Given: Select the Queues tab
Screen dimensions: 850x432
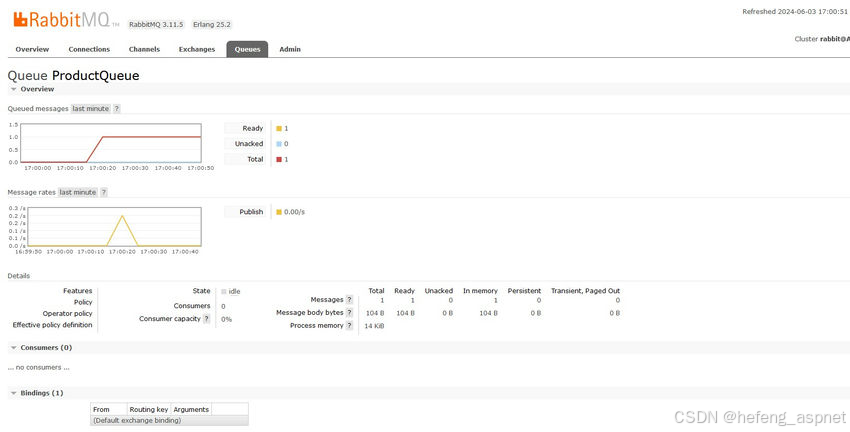Looking at the screenshot, I should [x=247, y=49].
